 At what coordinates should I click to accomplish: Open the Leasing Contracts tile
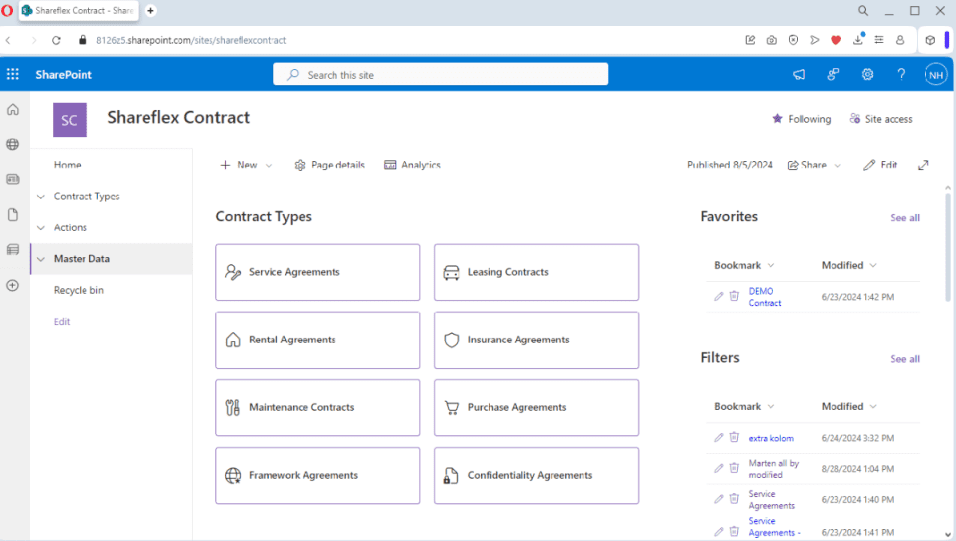click(537, 273)
